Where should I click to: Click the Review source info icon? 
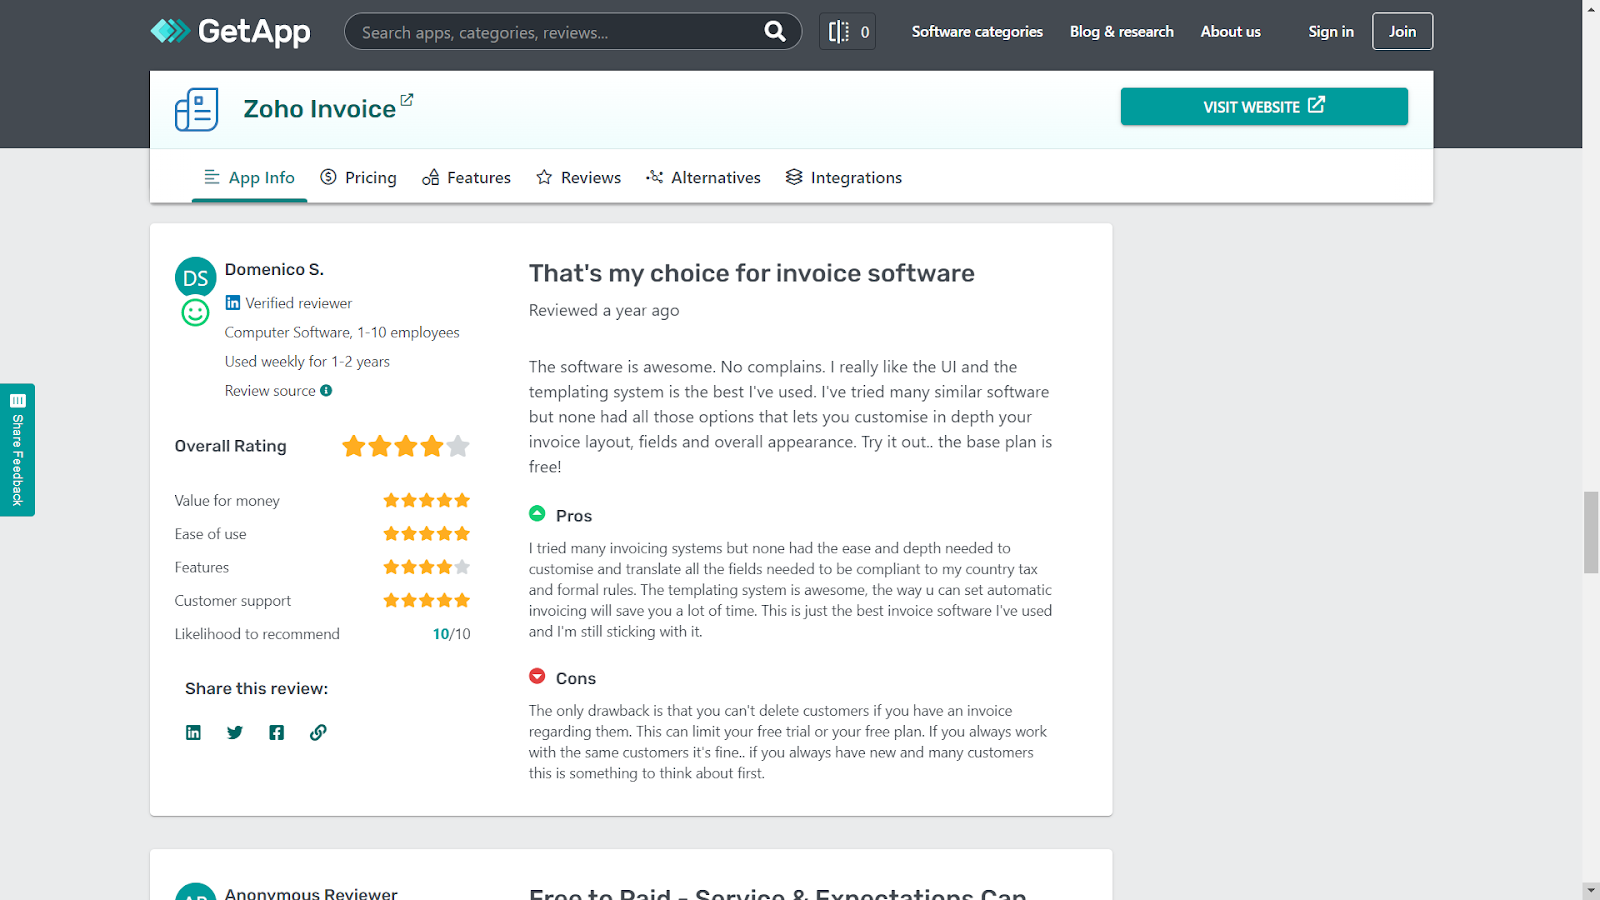coord(326,391)
